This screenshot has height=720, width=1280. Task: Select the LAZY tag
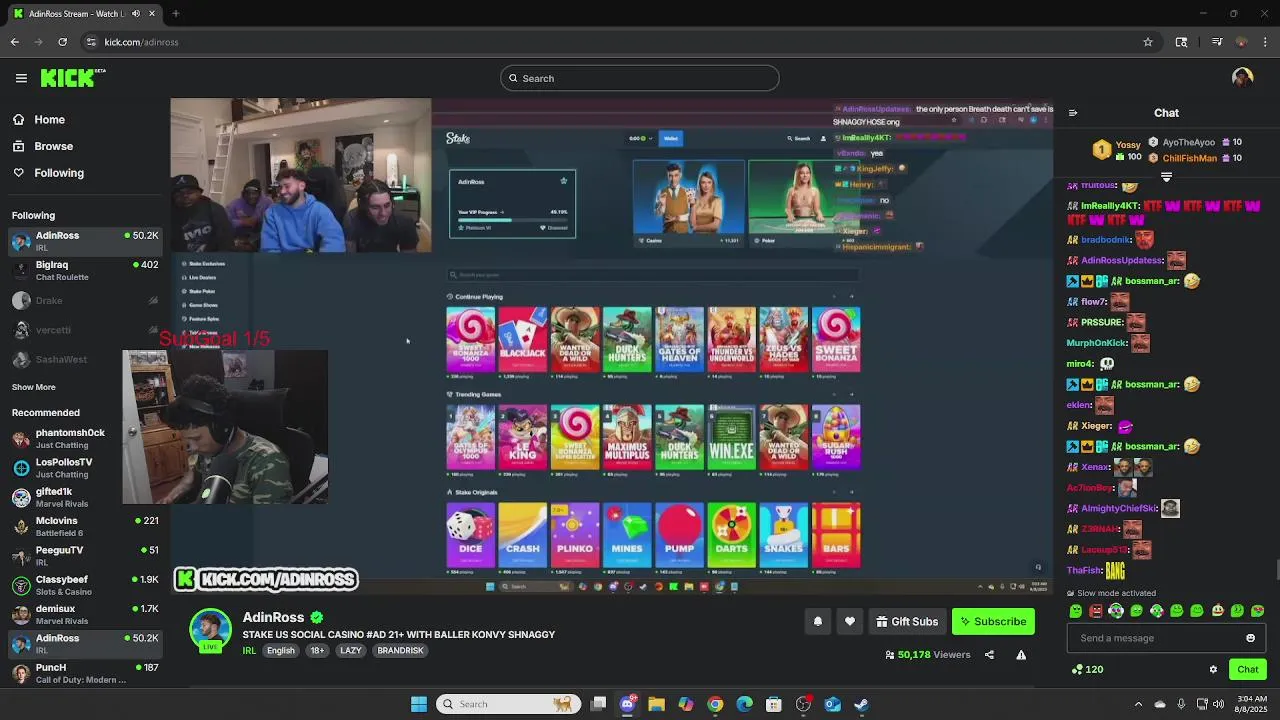[x=351, y=650]
